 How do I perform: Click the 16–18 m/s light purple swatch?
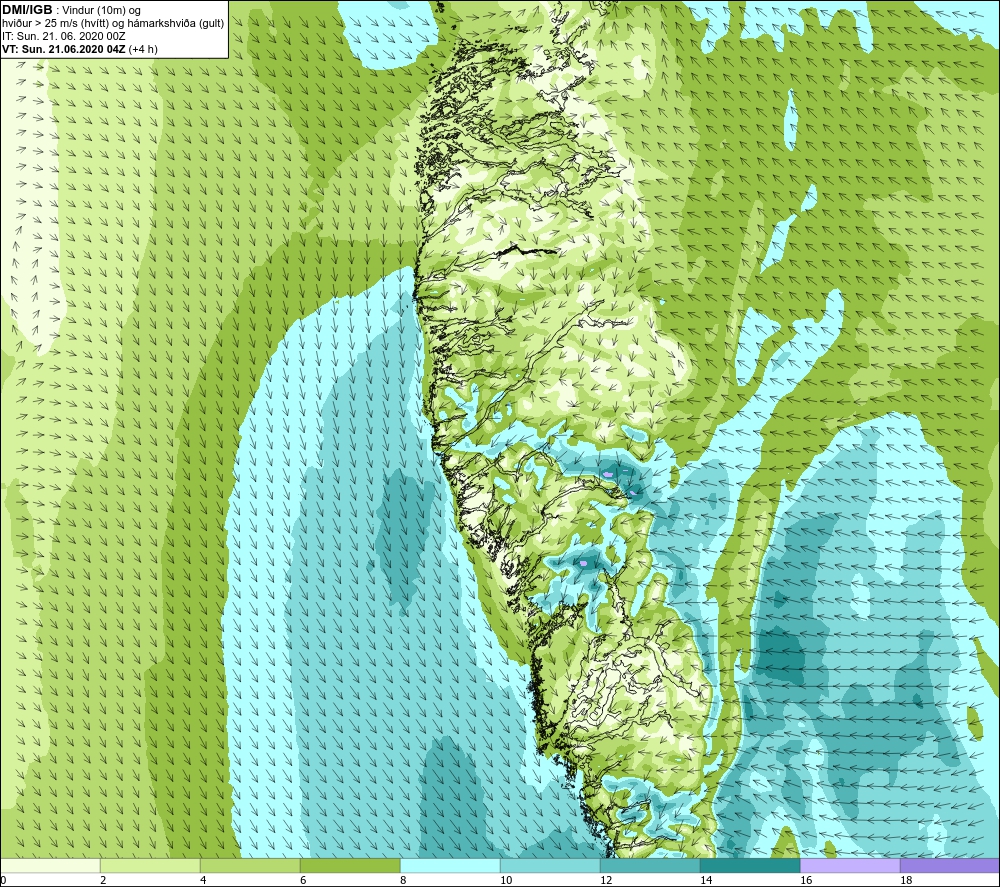850,865
